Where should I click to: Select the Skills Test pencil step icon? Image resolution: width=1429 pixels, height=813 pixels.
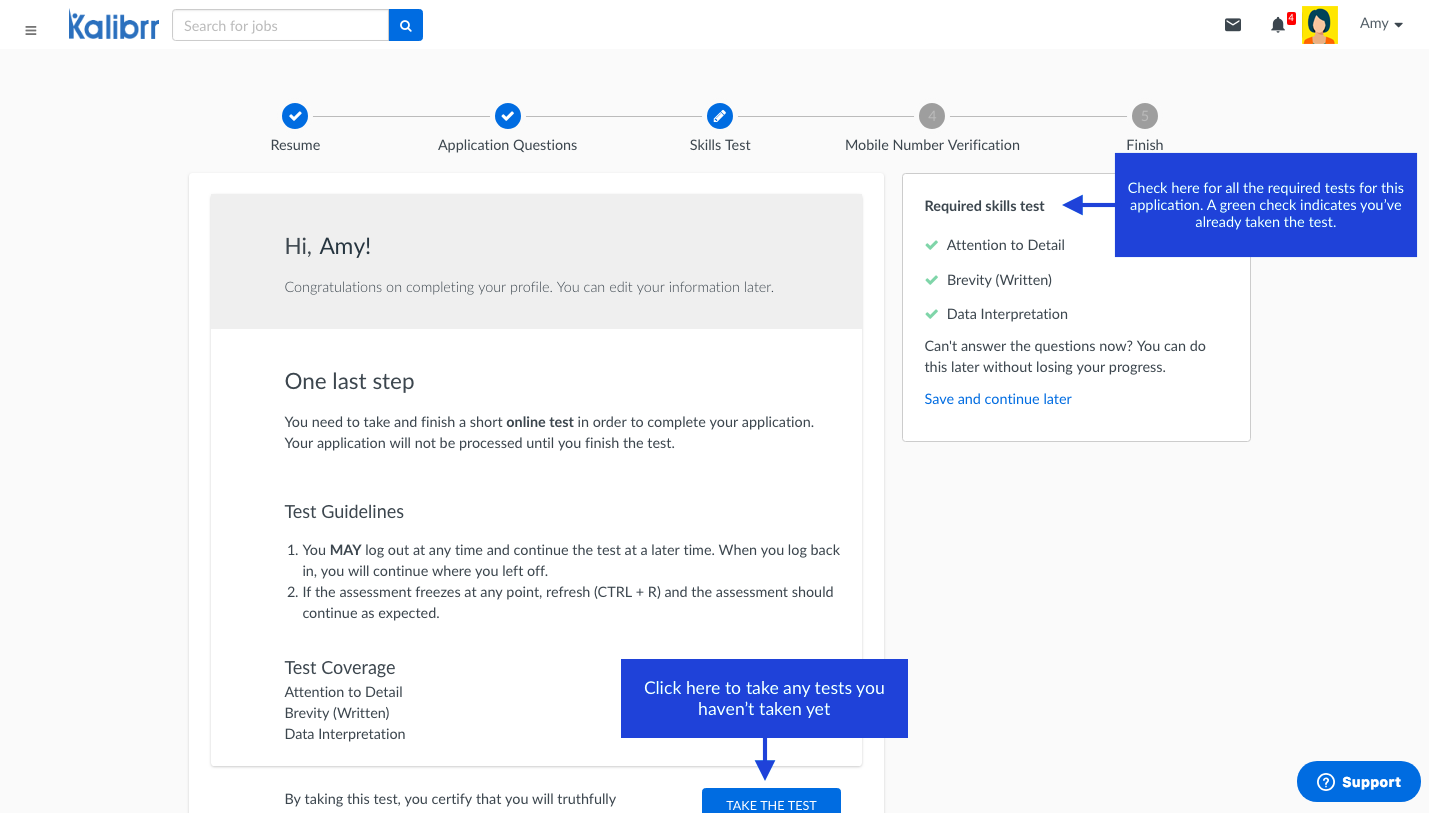click(x=720, y=116)
